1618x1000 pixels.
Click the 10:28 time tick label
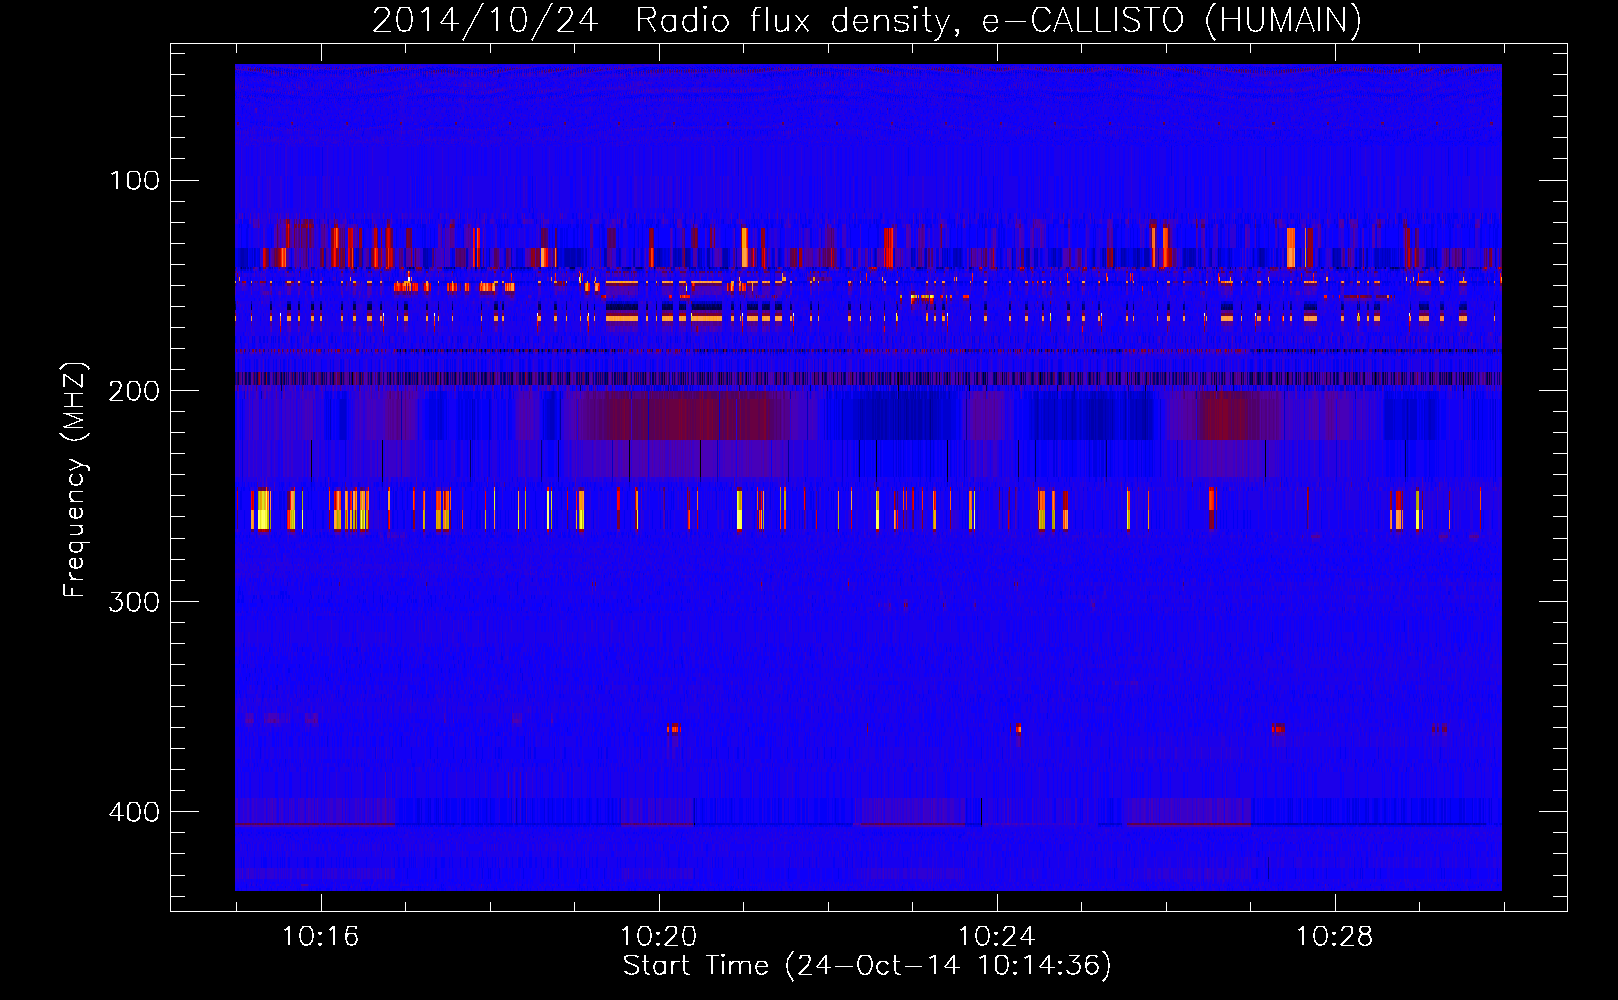(1334, 937)
